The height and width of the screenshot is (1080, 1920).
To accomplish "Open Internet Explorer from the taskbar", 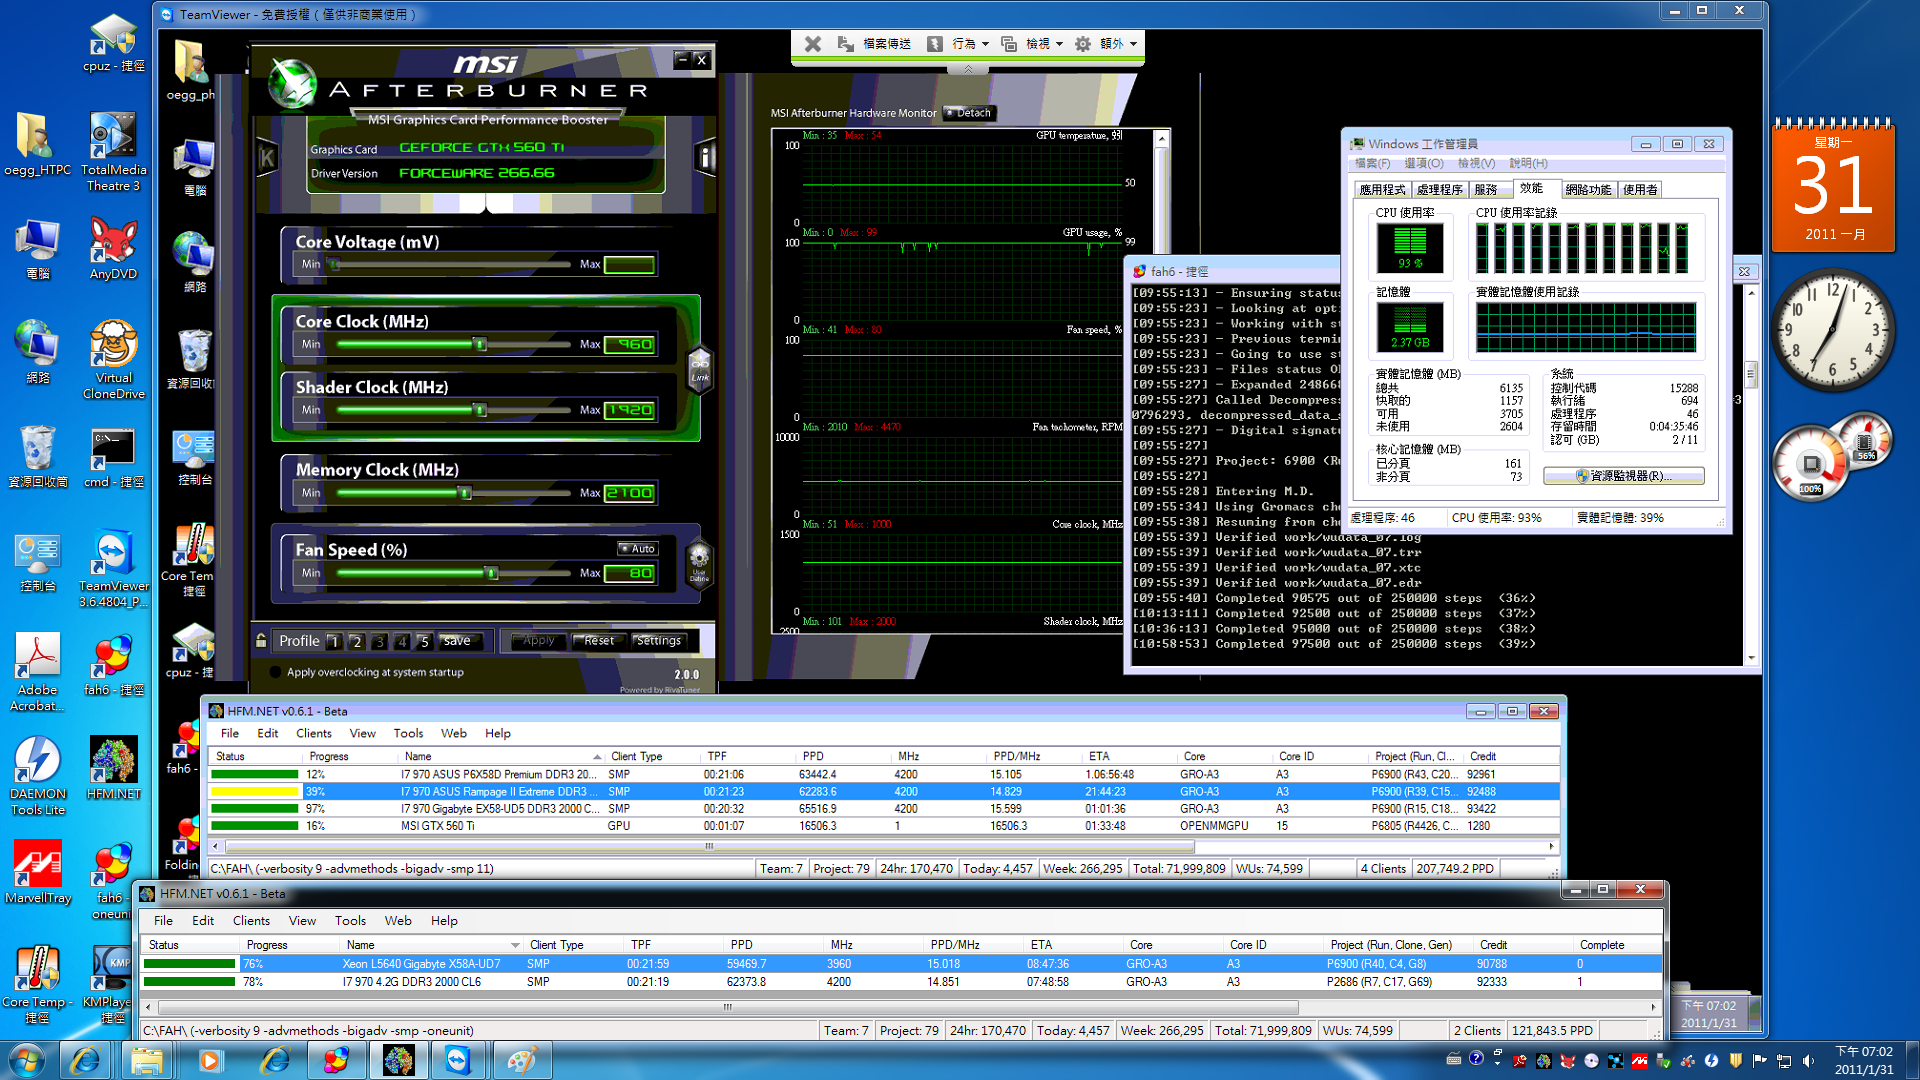I will [x=84, y=1060].
